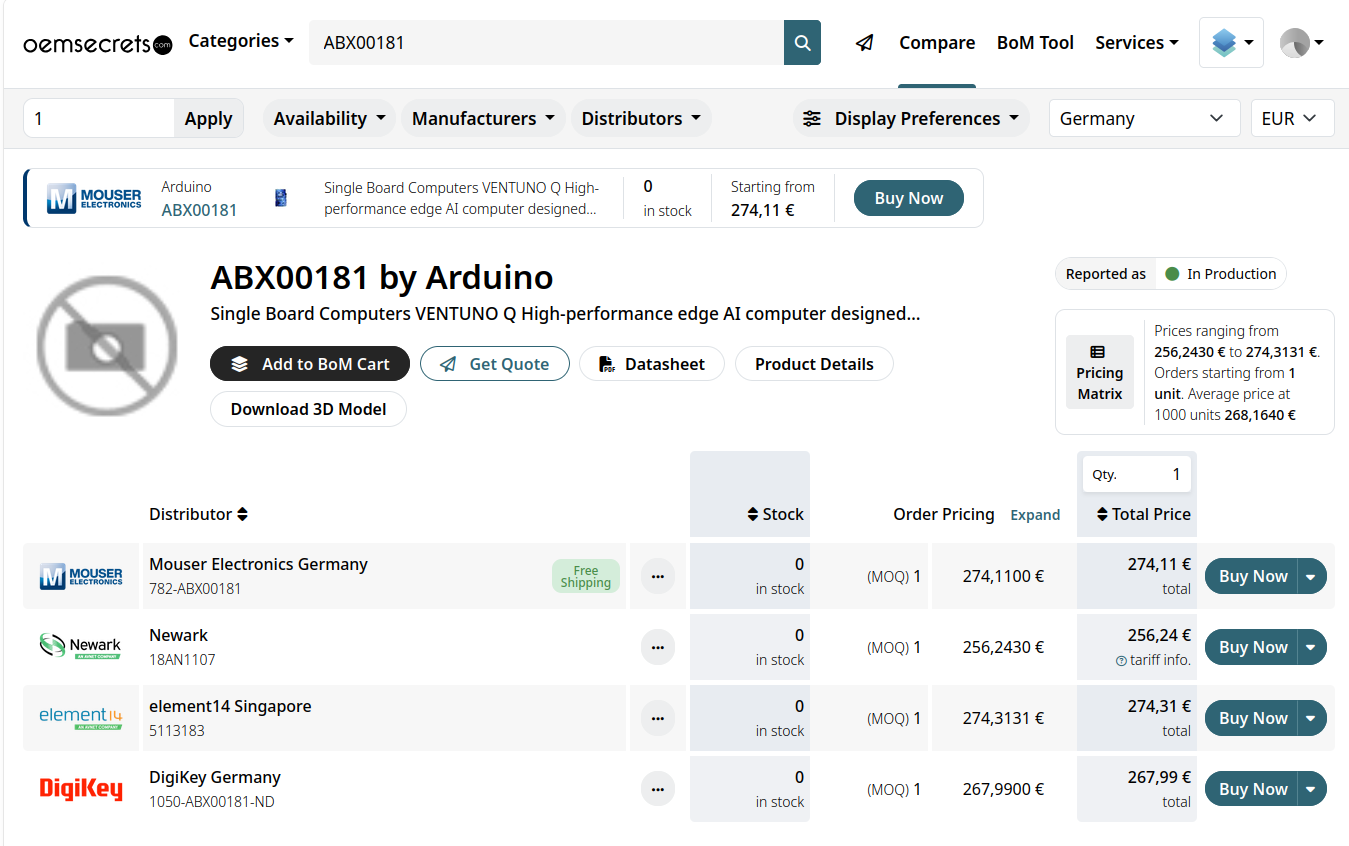Expand Buy Now options for DigiKey row
Image resolution: width=1349 pixels, height=846 pixels.
point(1312,789)
